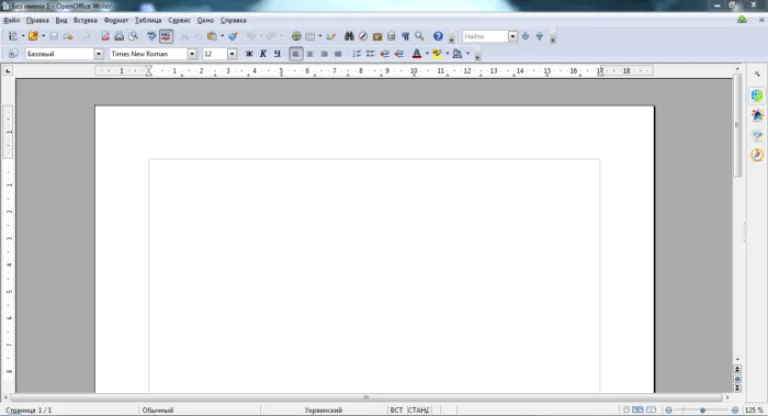Click the New document icon

point(13,36)
